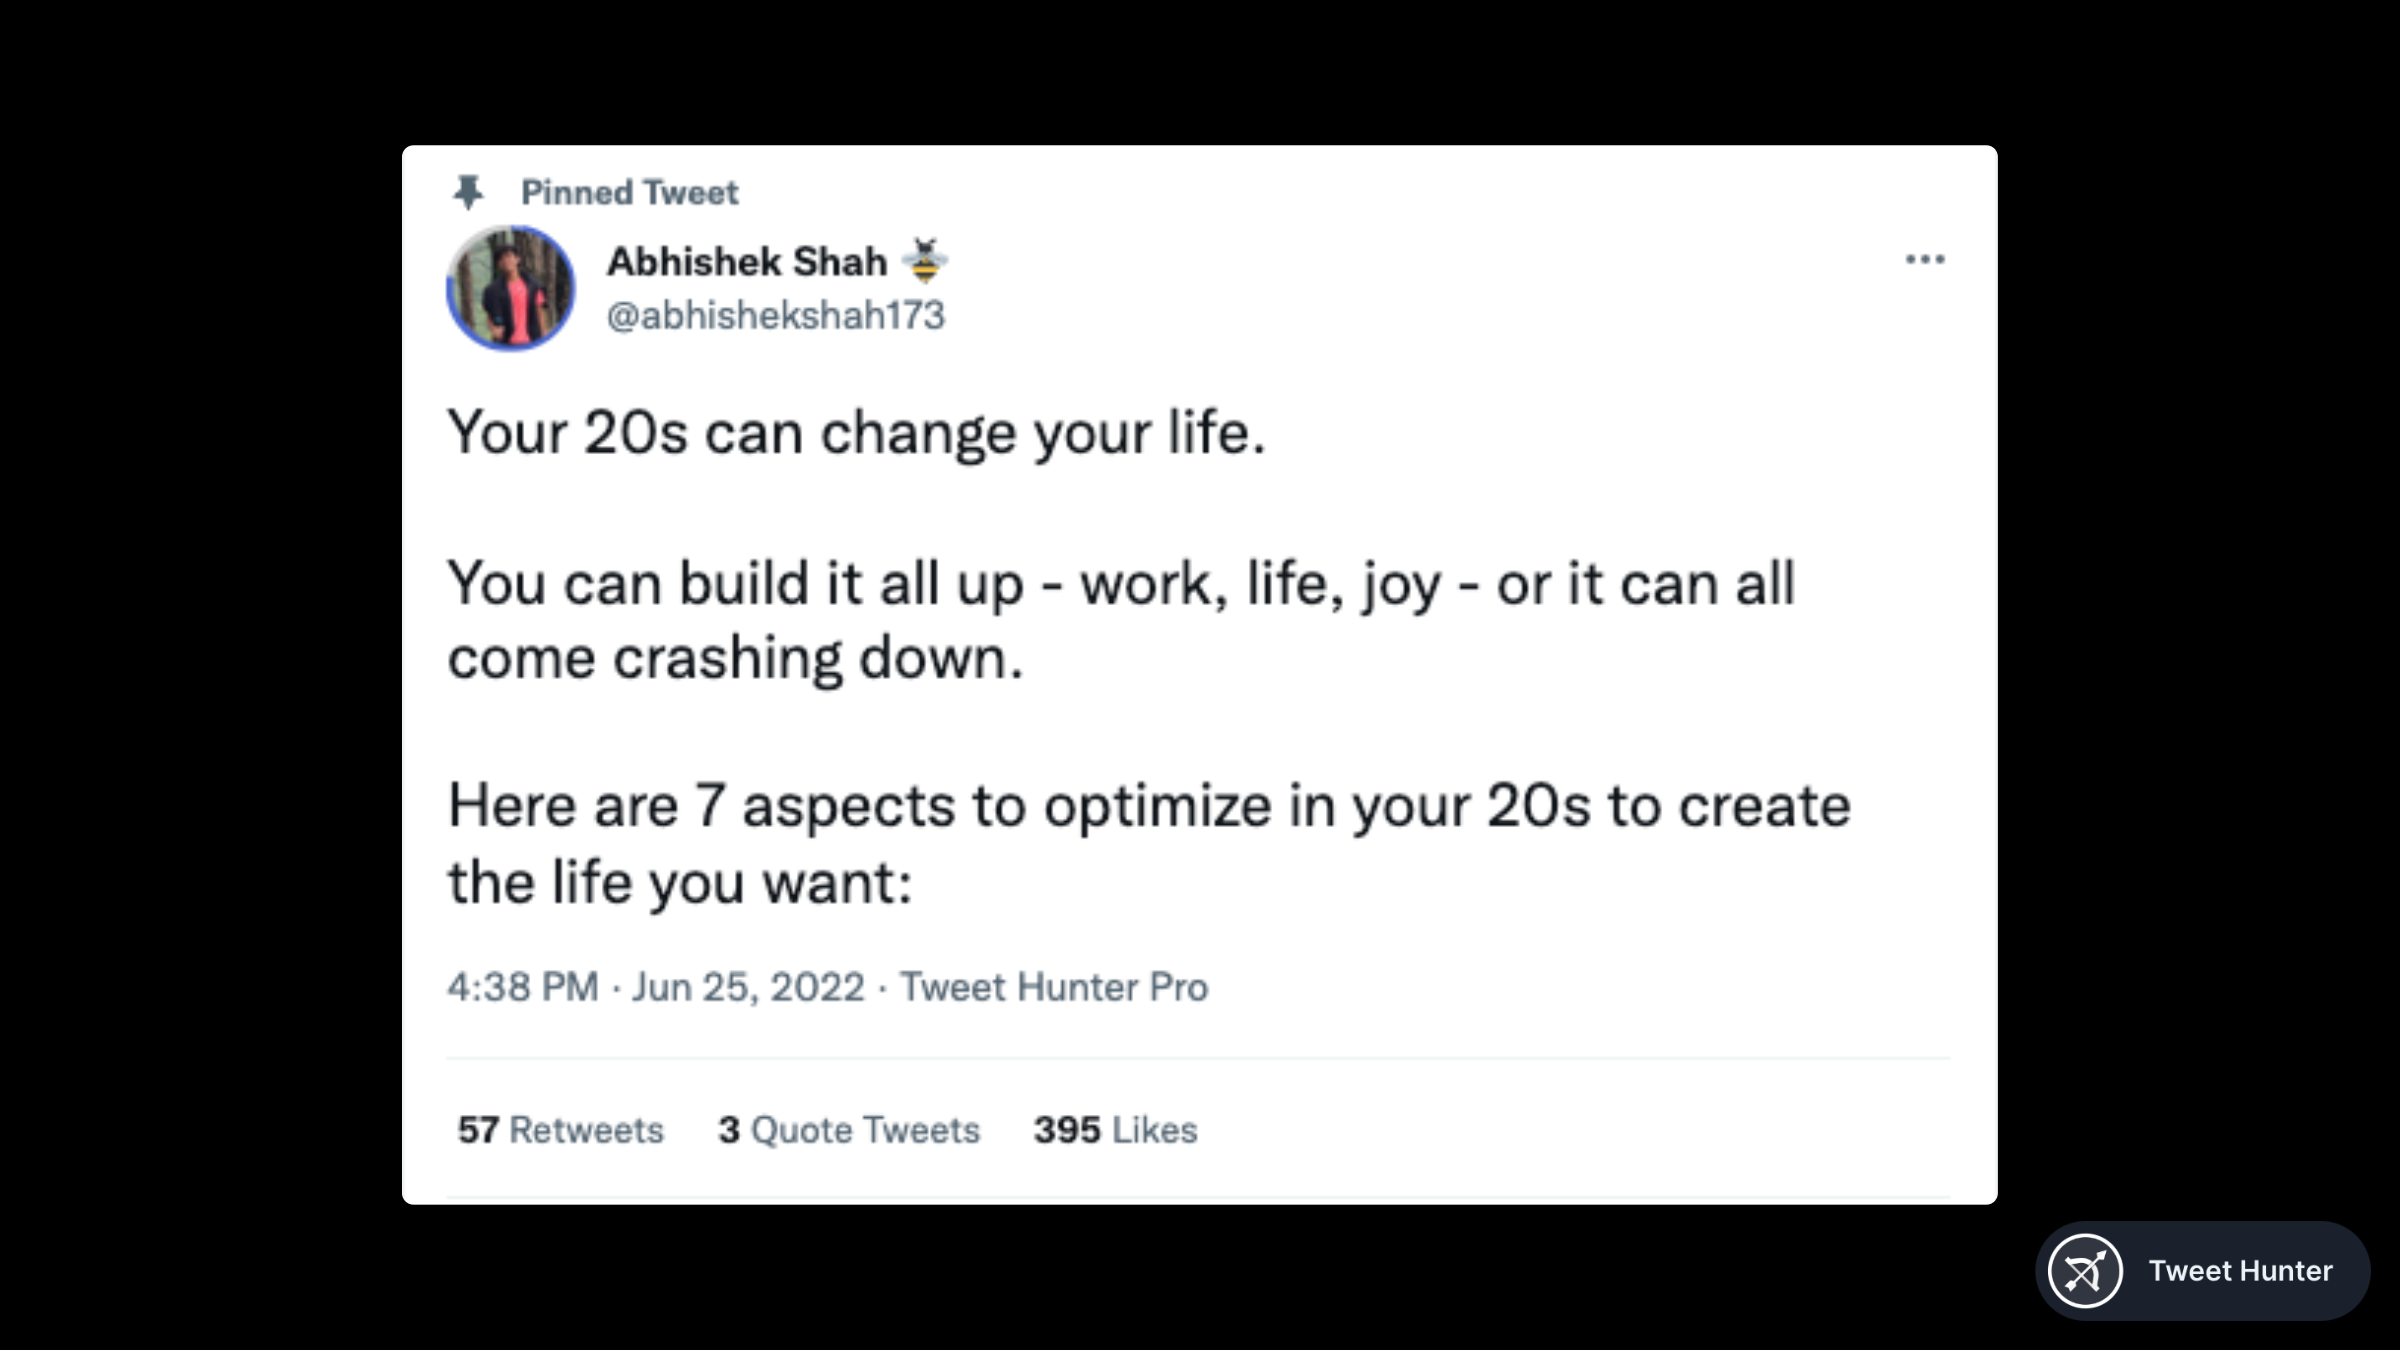Click the line 'come crashing down.'
2400x1350 pixels.
(x=735, y=658)
